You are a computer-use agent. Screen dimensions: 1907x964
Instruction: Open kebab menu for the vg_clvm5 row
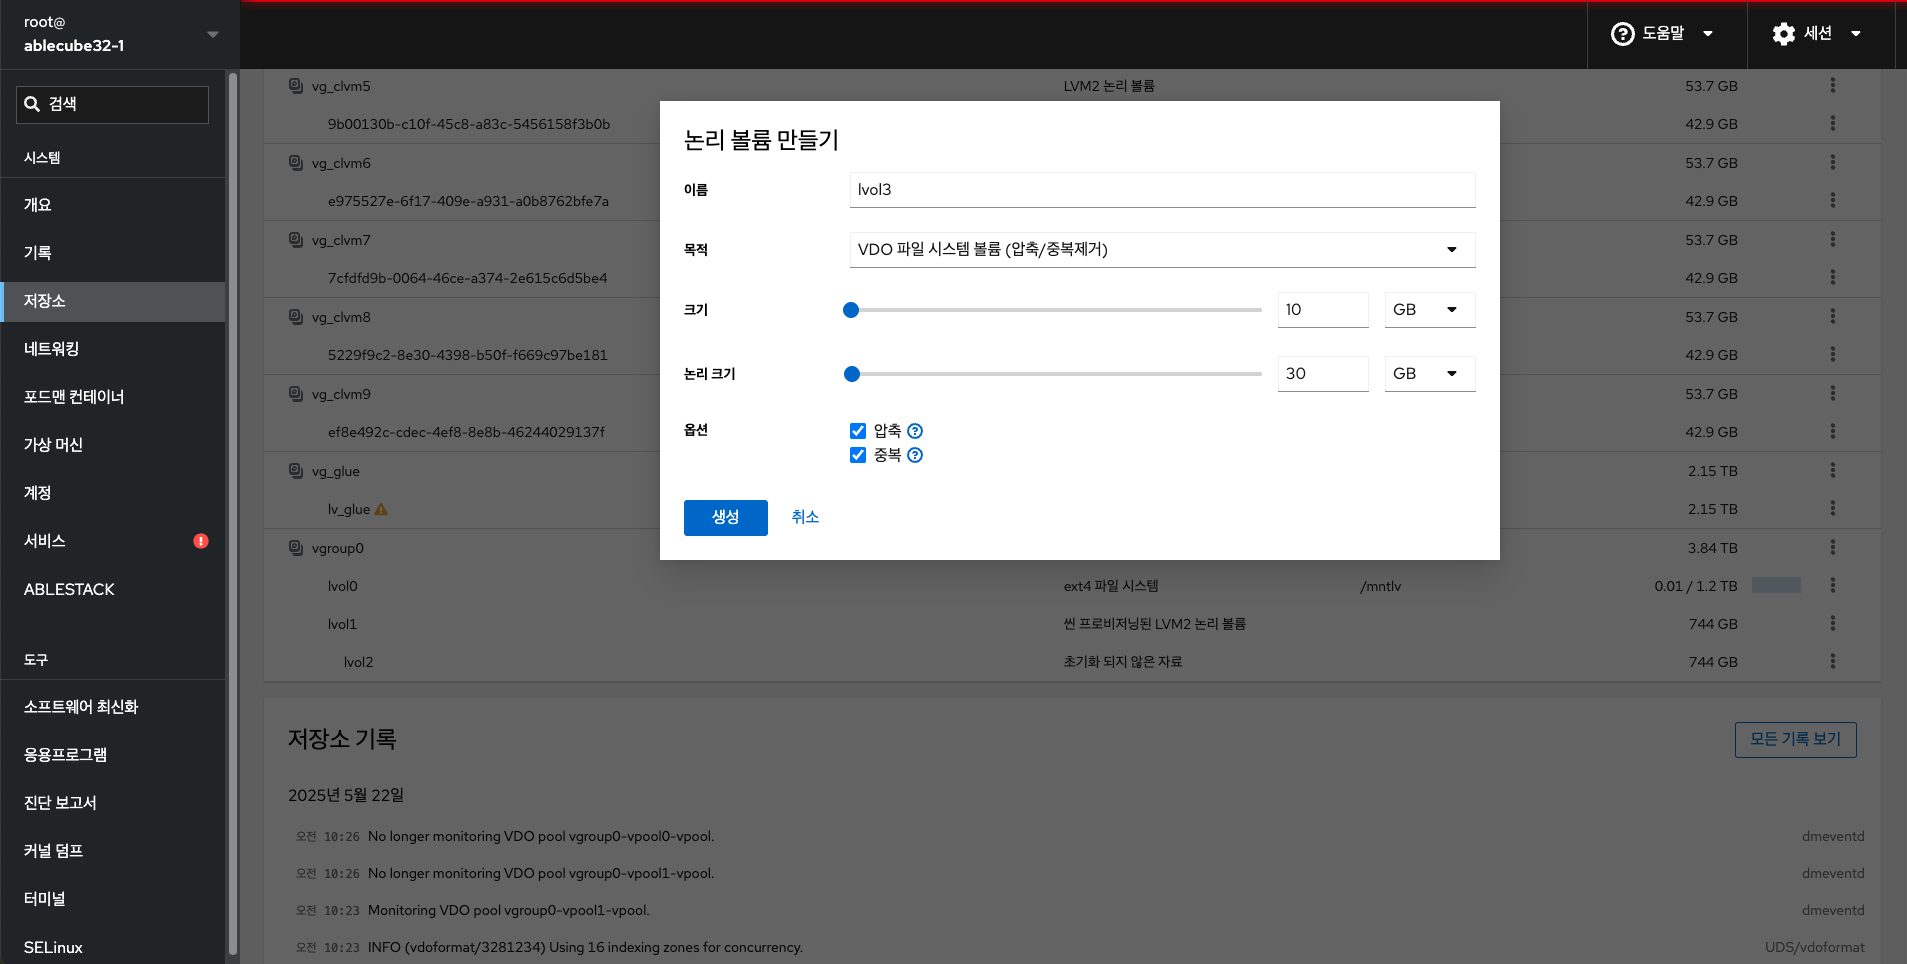1832,86
